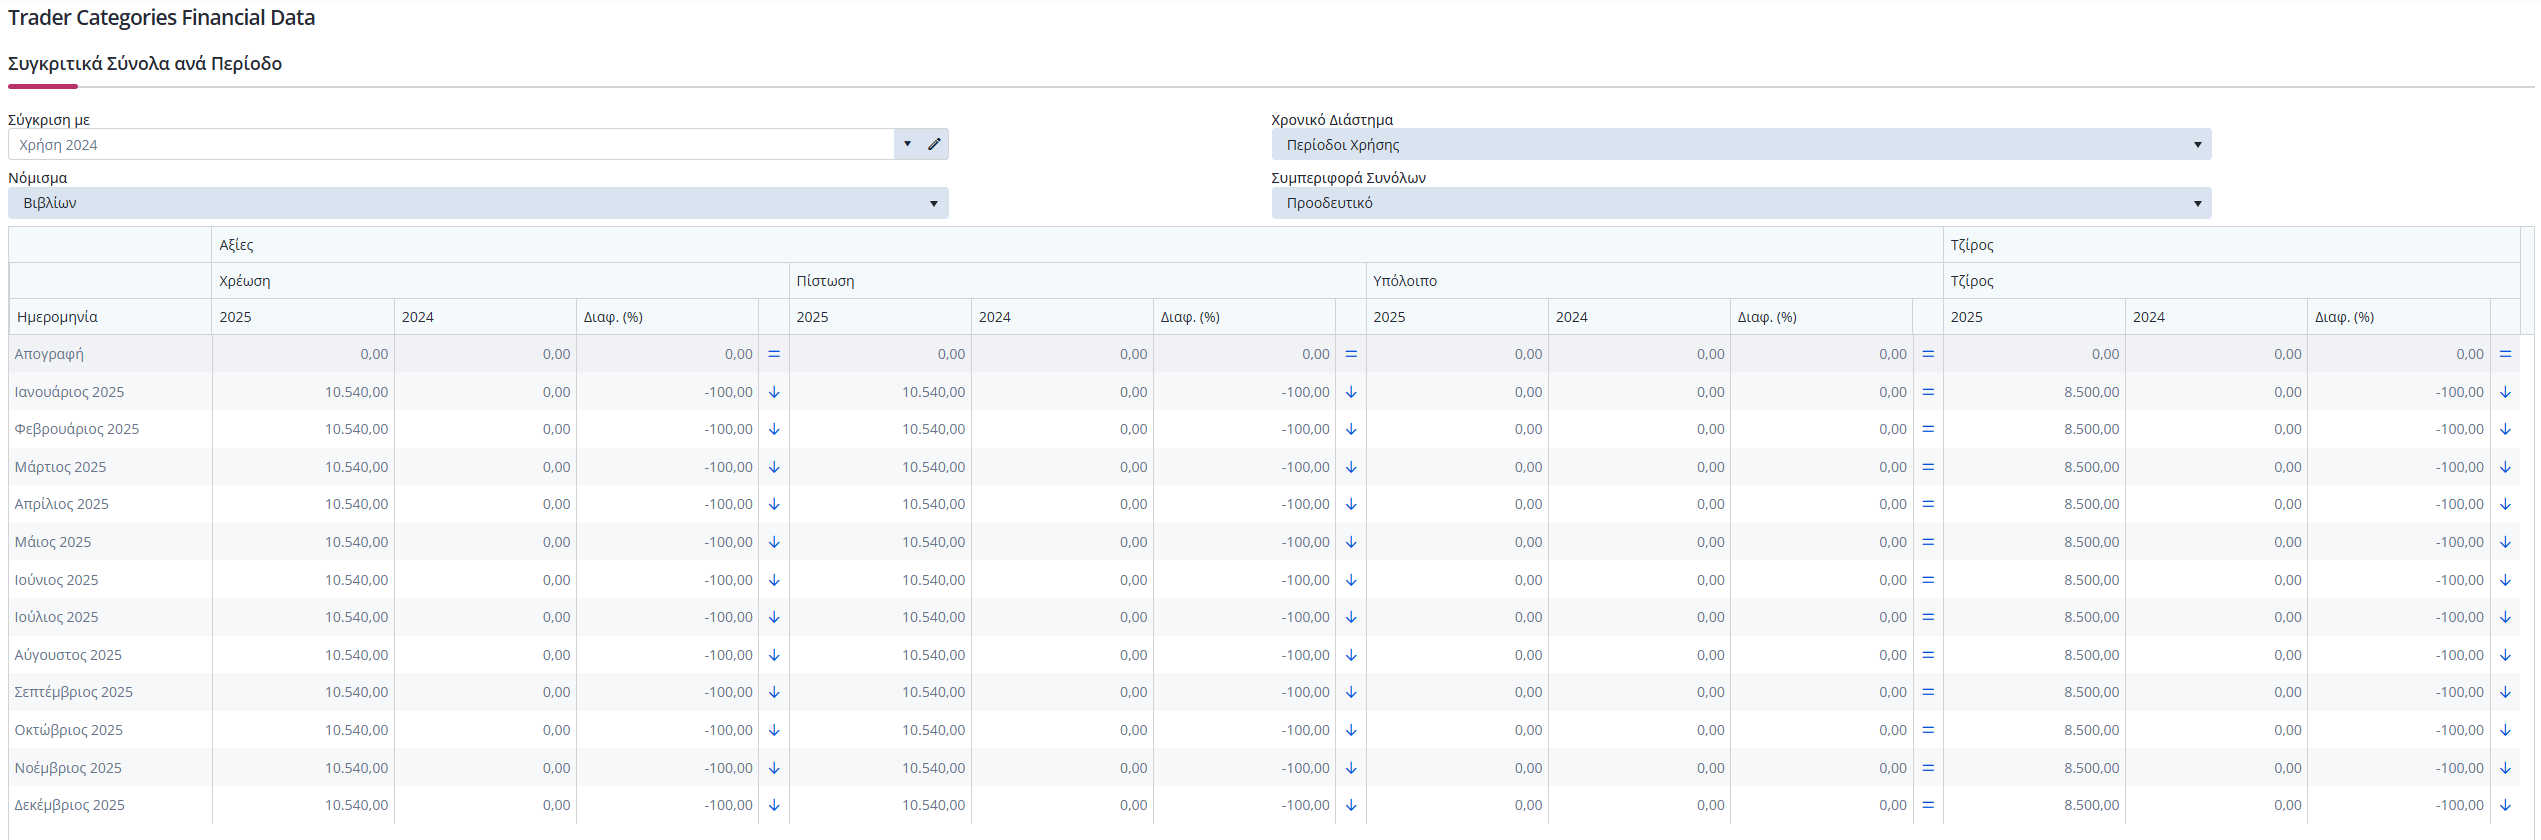This screenshot has width=2541, height=840.
Task: Select the Οκτώβριος 2025 row label
Action: click(68, 730)
